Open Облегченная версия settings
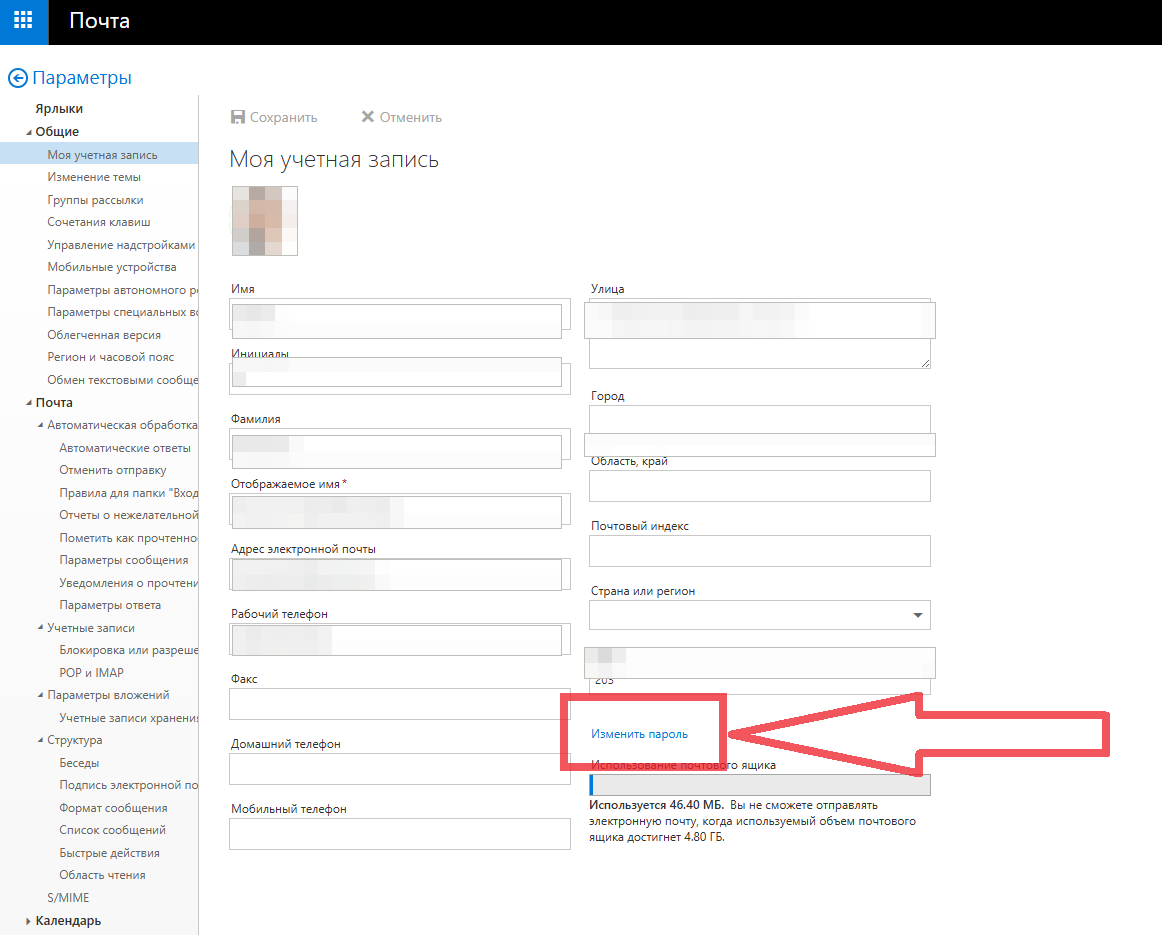1162x935 pixels. click(104, 335)
